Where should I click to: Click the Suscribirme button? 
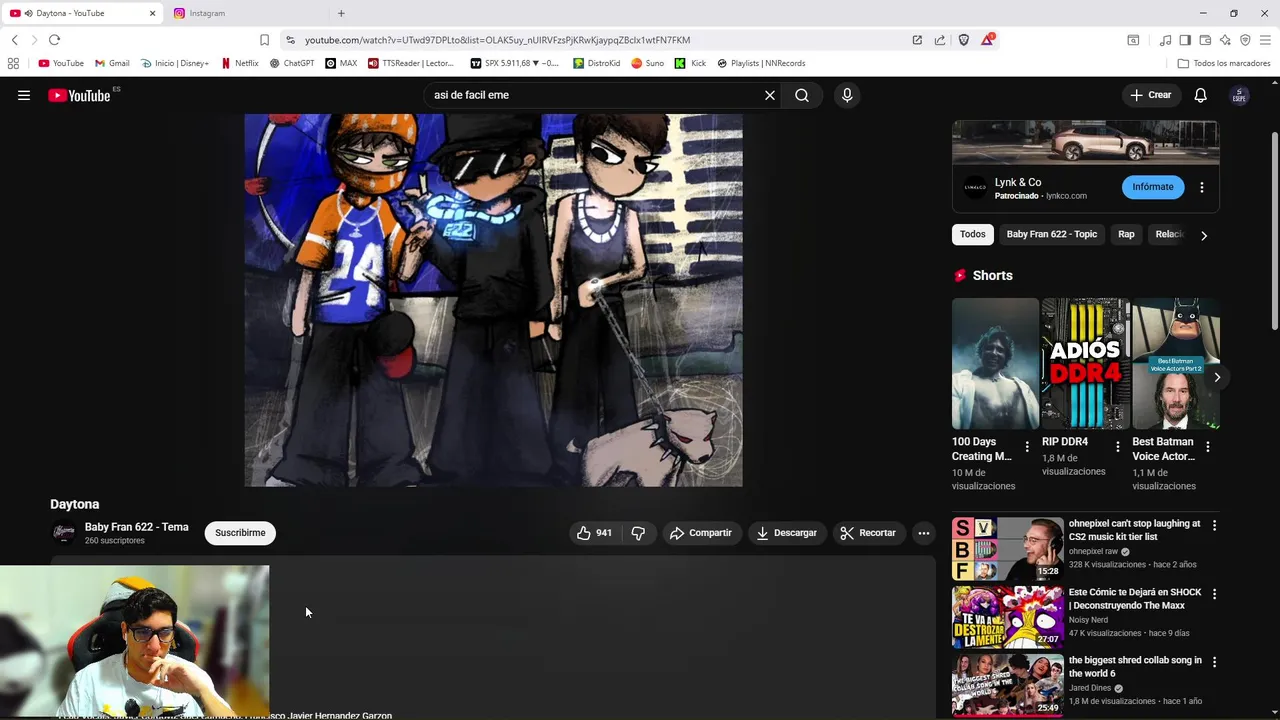click(x=240, y=533)
